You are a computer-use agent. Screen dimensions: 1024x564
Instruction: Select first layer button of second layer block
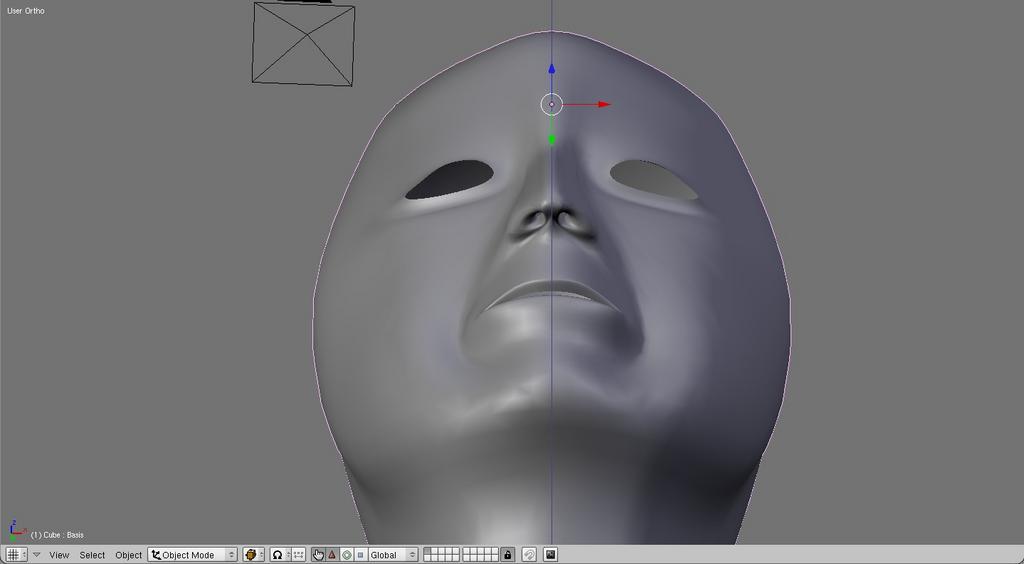pos(466,552)
